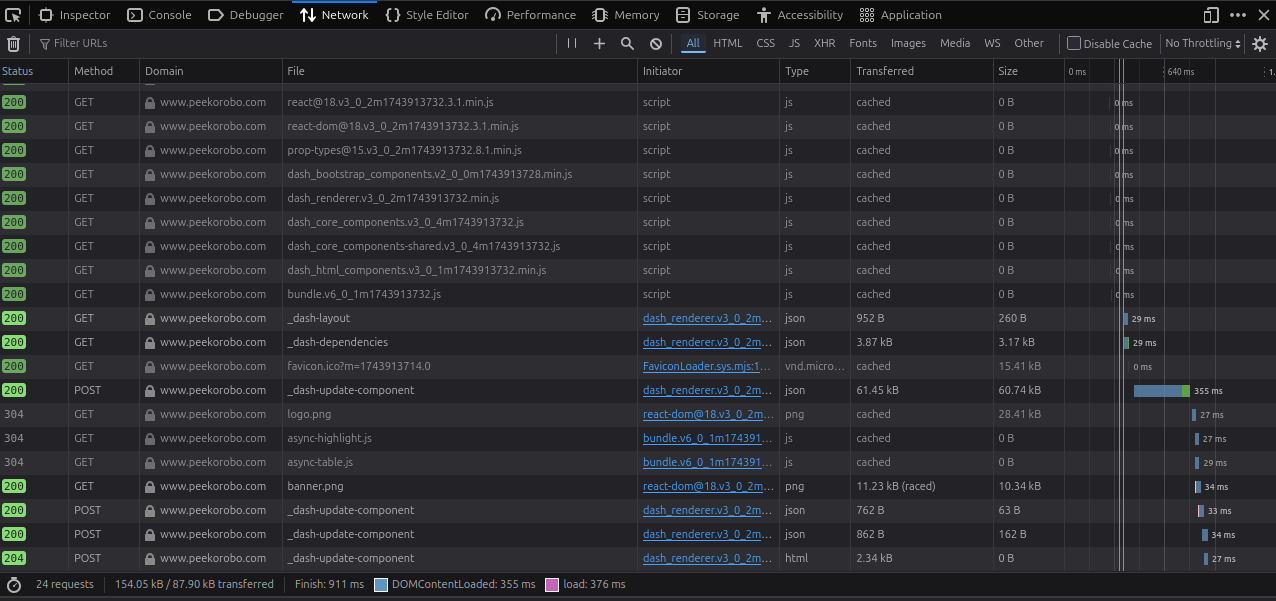
Task: Filter requests by CSS
Action: pyautogui.click(x=765, y=43)
